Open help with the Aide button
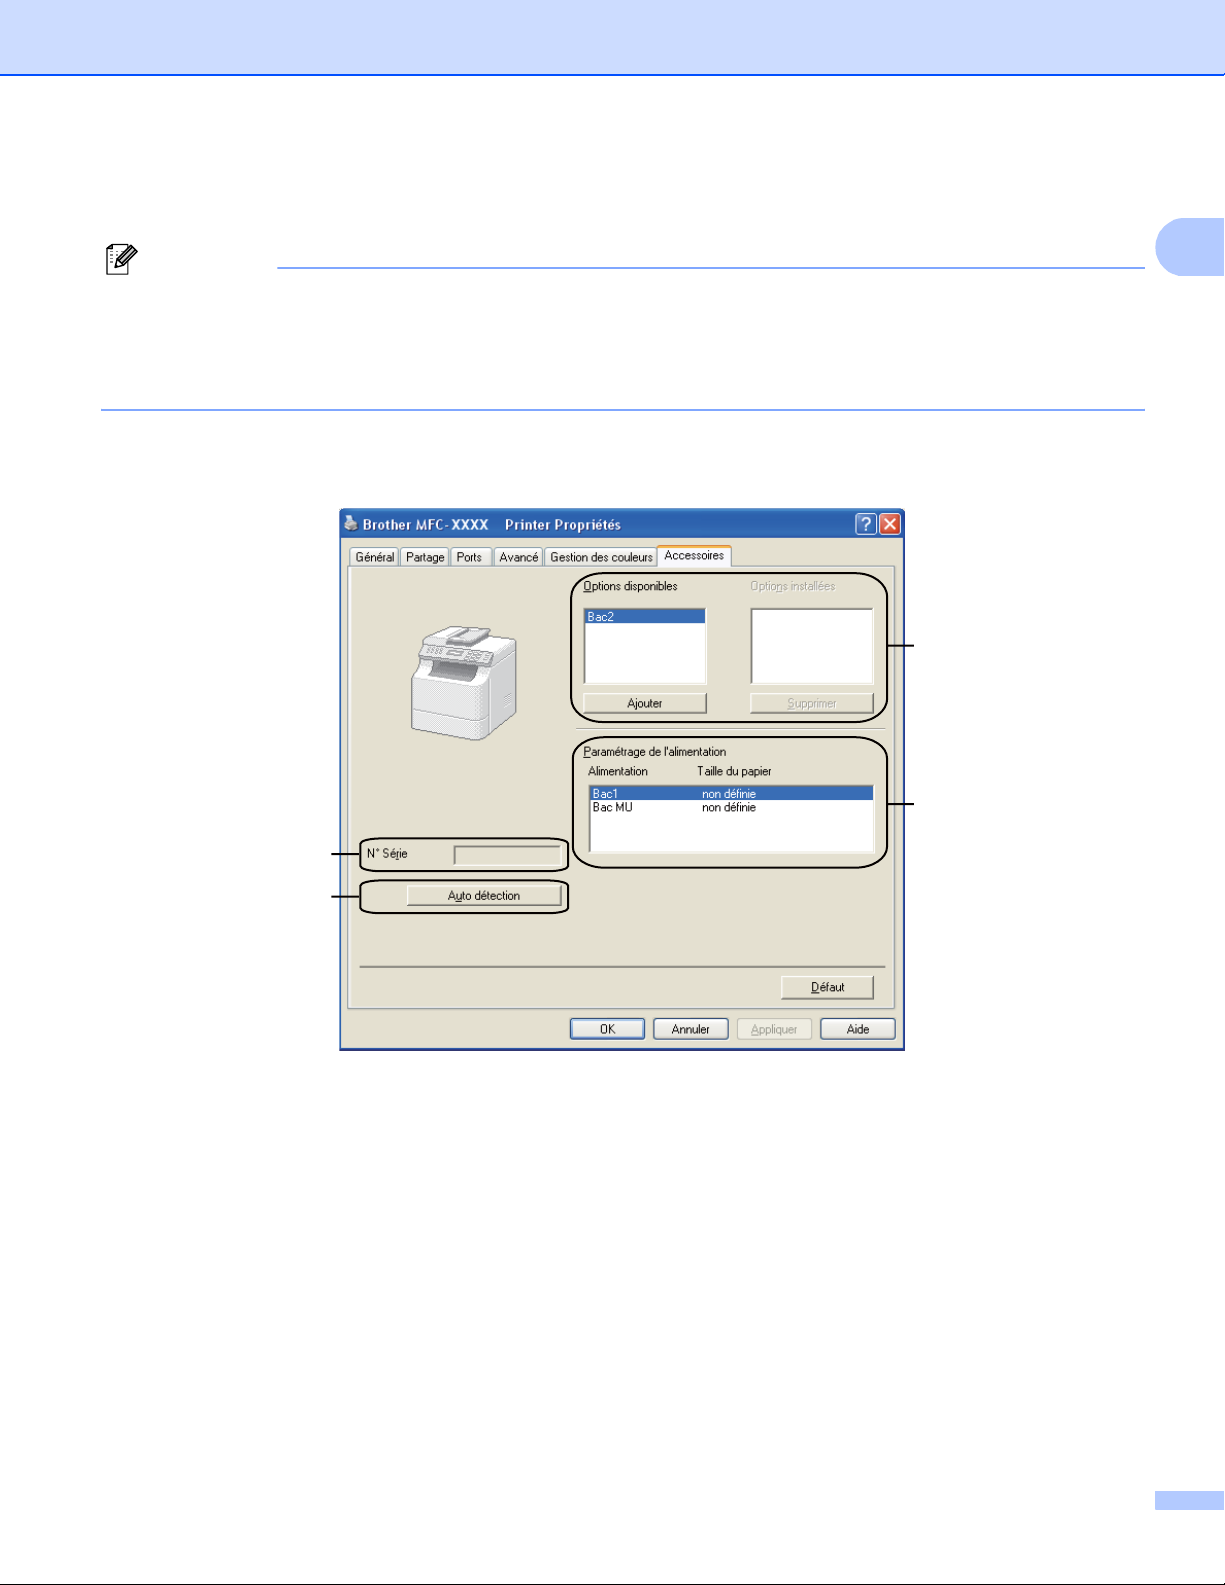This screenshot has width=1225, height=1585. 858,1029
